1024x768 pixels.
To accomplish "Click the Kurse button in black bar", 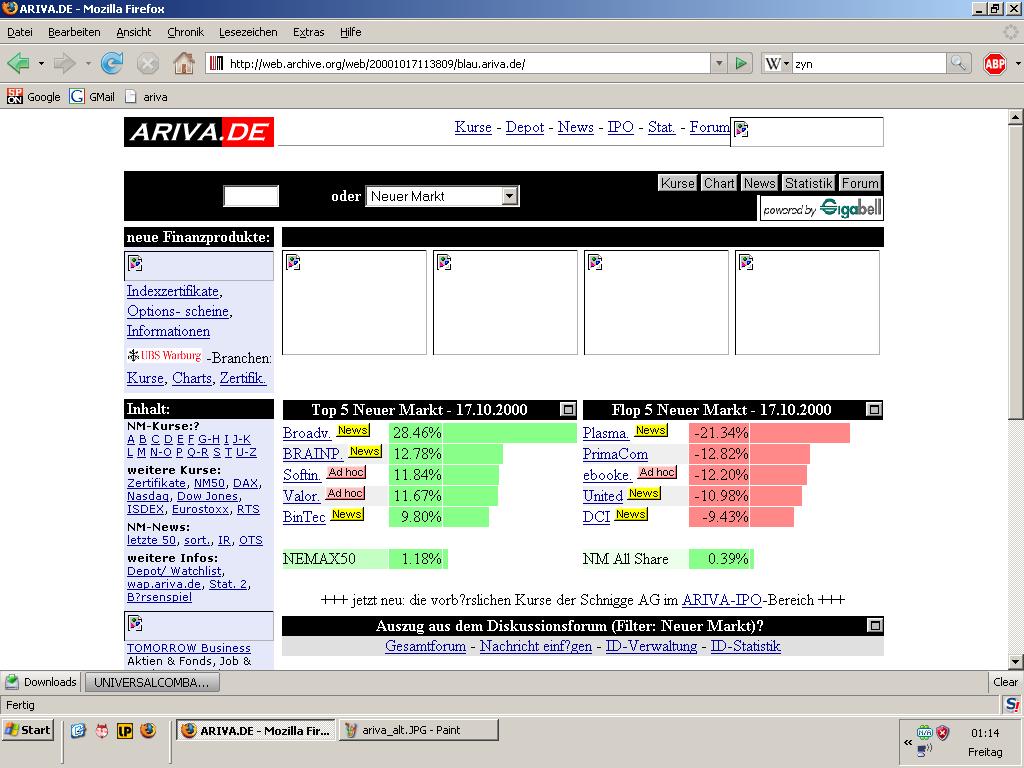I will [x=678, y=183].
